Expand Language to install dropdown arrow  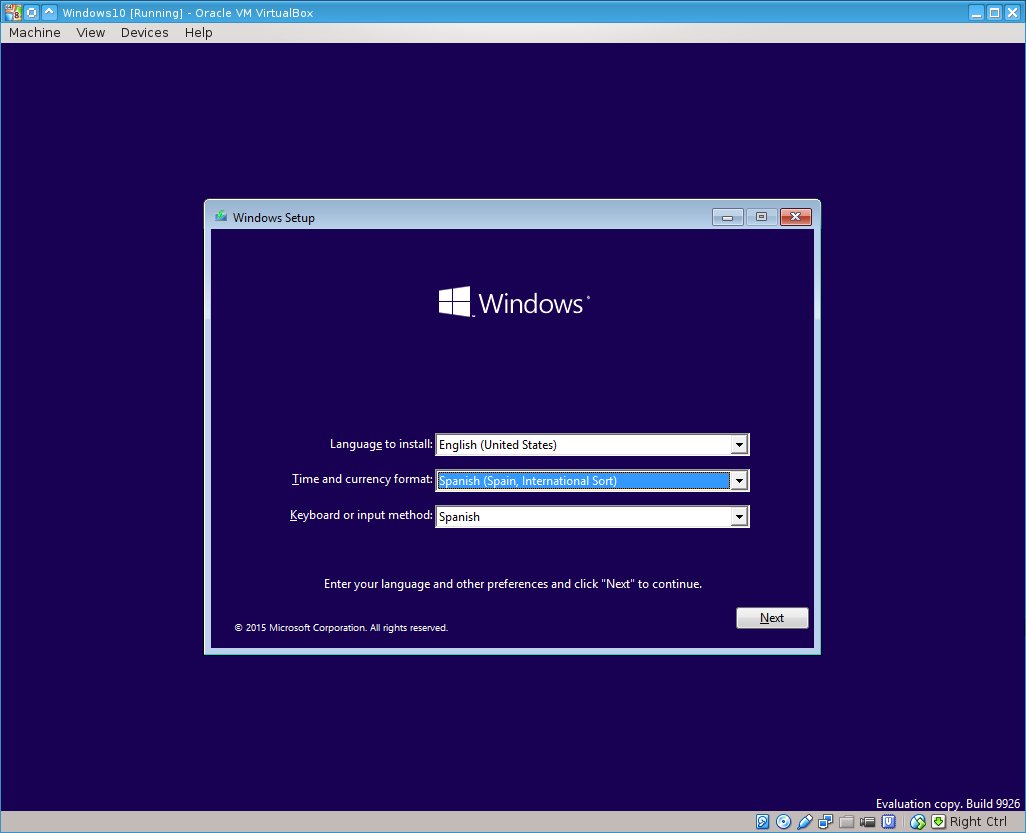(739, 445)
